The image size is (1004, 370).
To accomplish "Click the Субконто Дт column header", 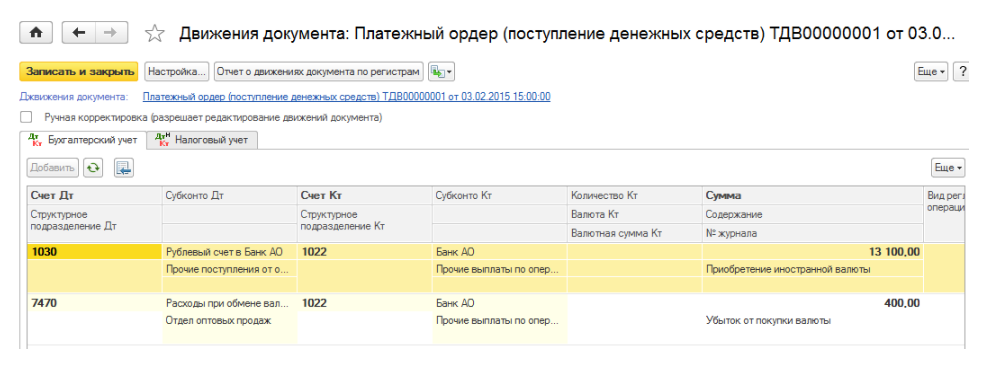I will point(229,196).
